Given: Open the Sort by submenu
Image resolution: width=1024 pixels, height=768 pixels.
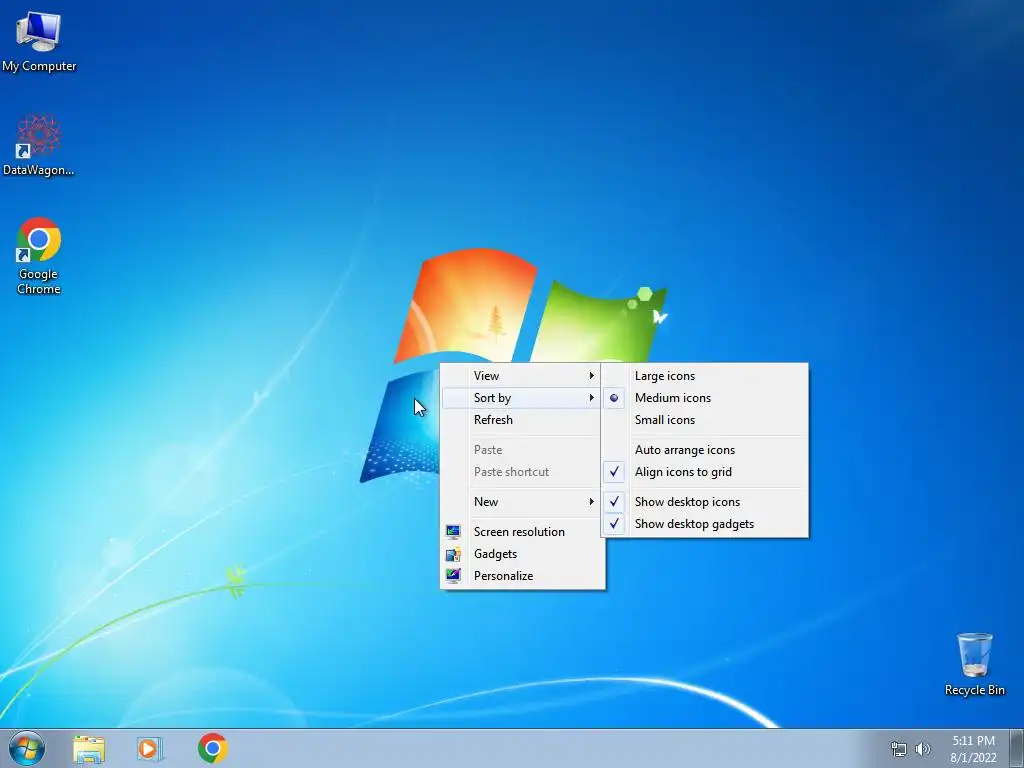Looking at the screenshot, I should pyautogui.click(x=521, y=398).
